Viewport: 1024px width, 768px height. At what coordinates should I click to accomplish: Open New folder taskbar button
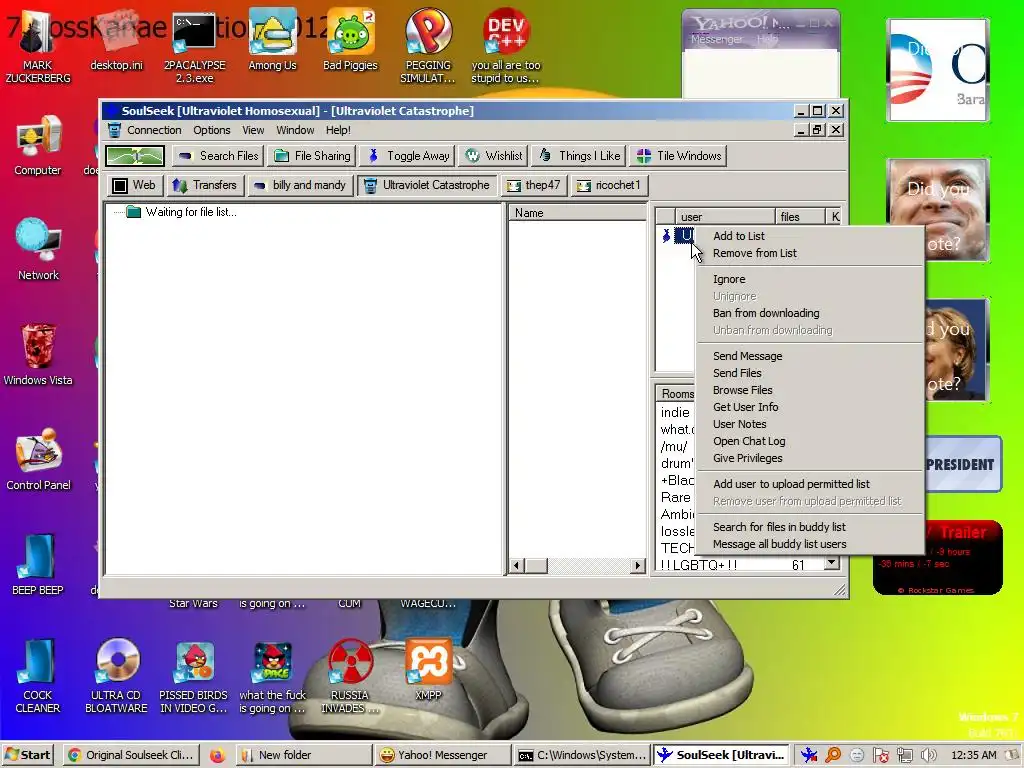pyautogui.click(x=303, y=755)
